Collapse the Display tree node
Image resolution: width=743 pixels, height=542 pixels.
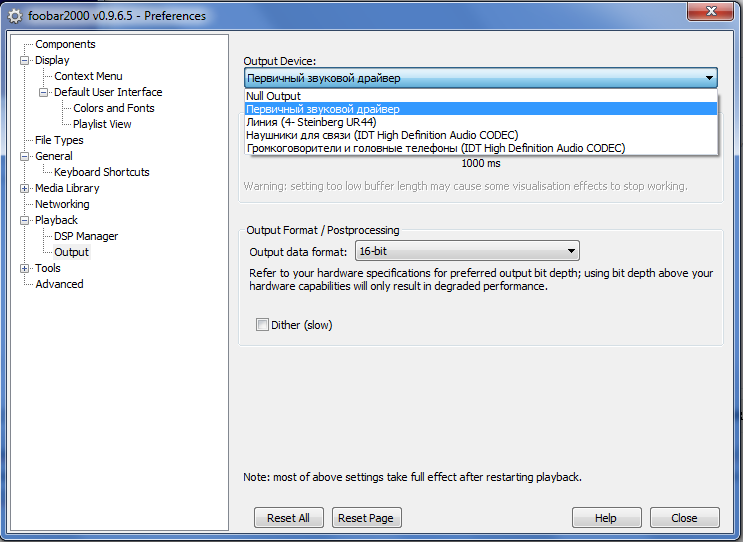(24, 61)
